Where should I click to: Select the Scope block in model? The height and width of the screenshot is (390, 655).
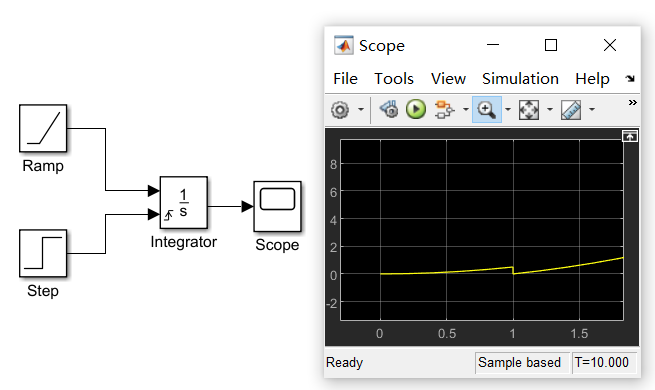(x=277, y=206)
